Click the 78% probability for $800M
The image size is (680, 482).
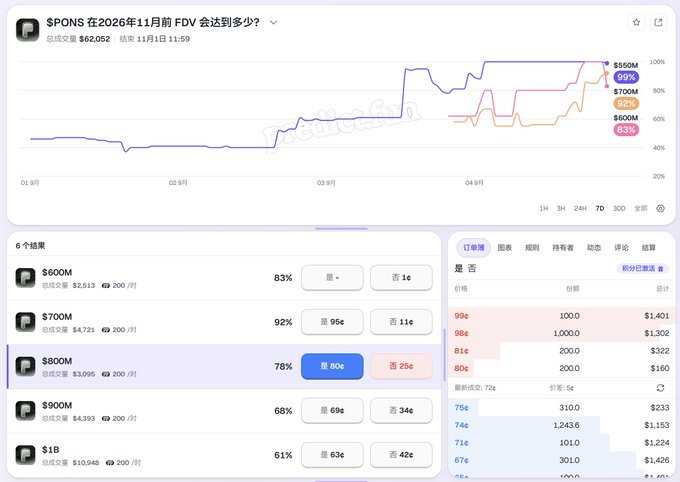coord(283,367)
